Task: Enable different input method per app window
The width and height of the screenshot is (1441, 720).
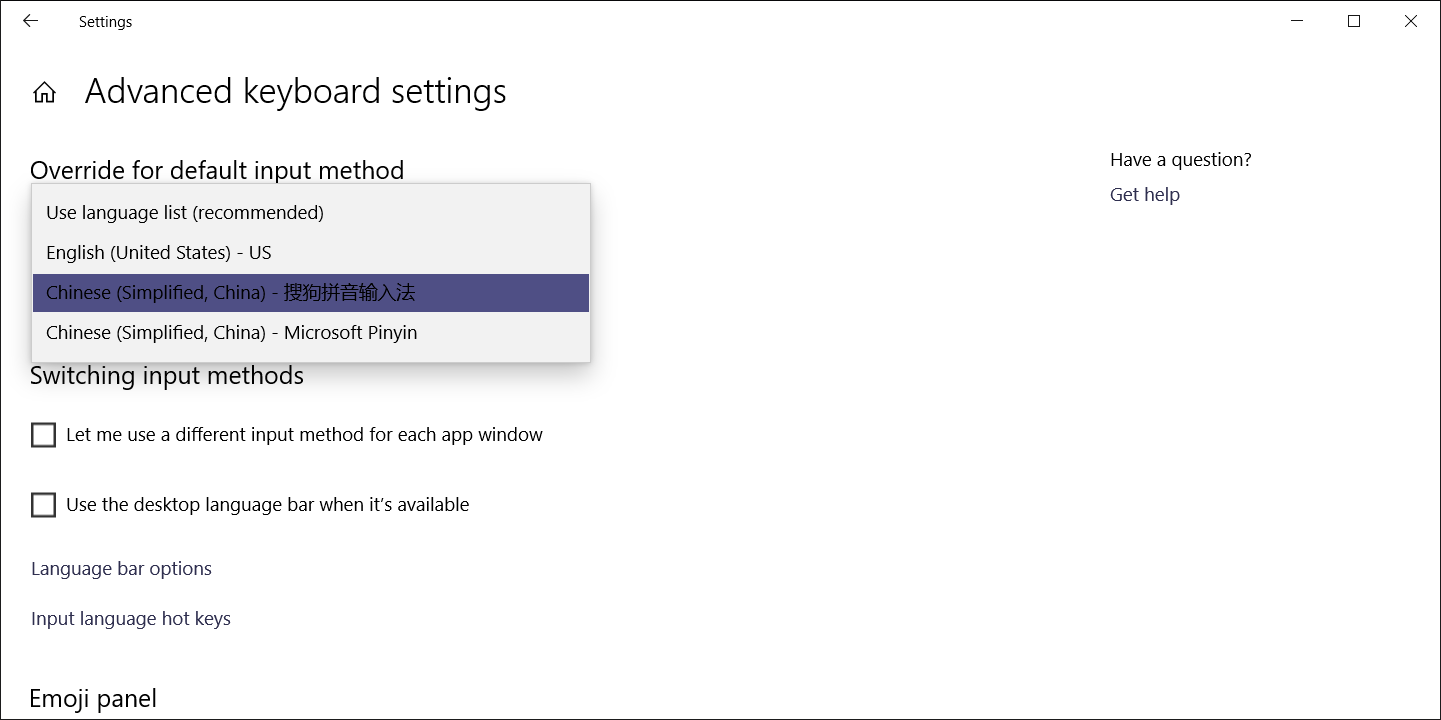Action: (x=43, y=435)
